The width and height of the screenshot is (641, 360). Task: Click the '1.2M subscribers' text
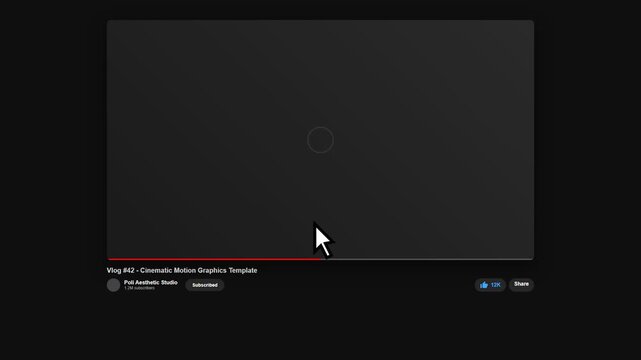[140, 288]
